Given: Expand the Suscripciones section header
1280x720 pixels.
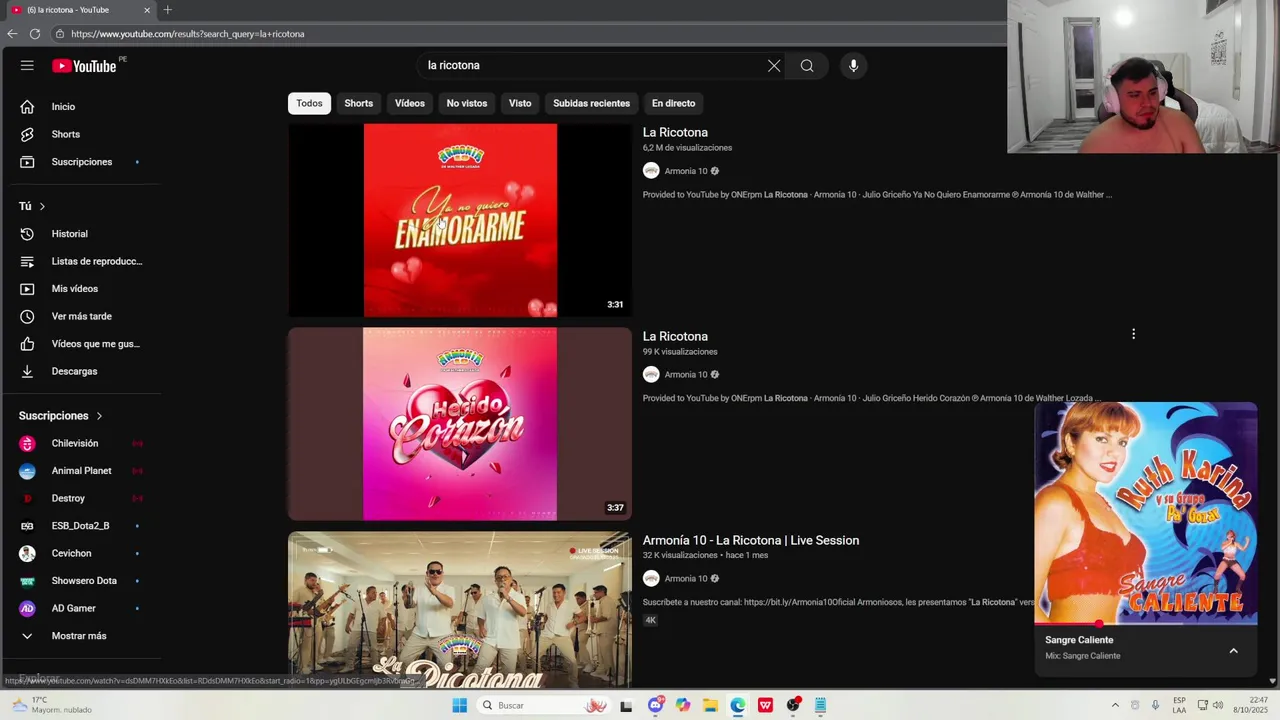Looking at the screenshot, I should [61, 415].
